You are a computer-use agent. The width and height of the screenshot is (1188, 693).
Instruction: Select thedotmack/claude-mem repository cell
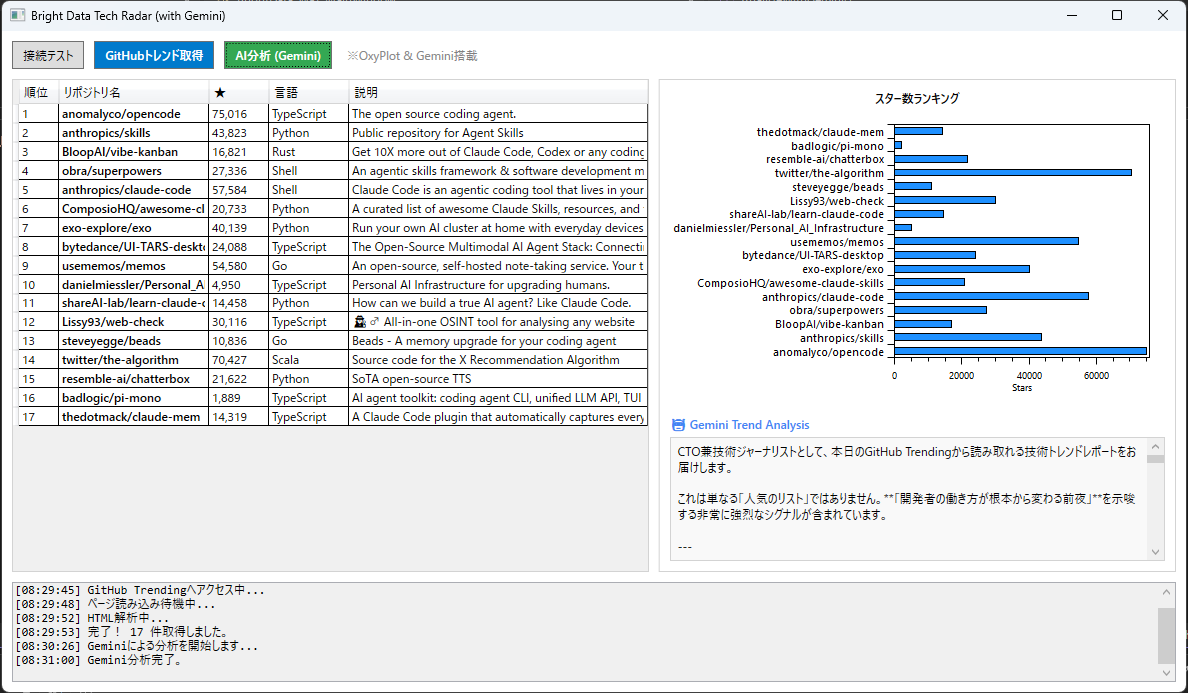pos(133,417)
